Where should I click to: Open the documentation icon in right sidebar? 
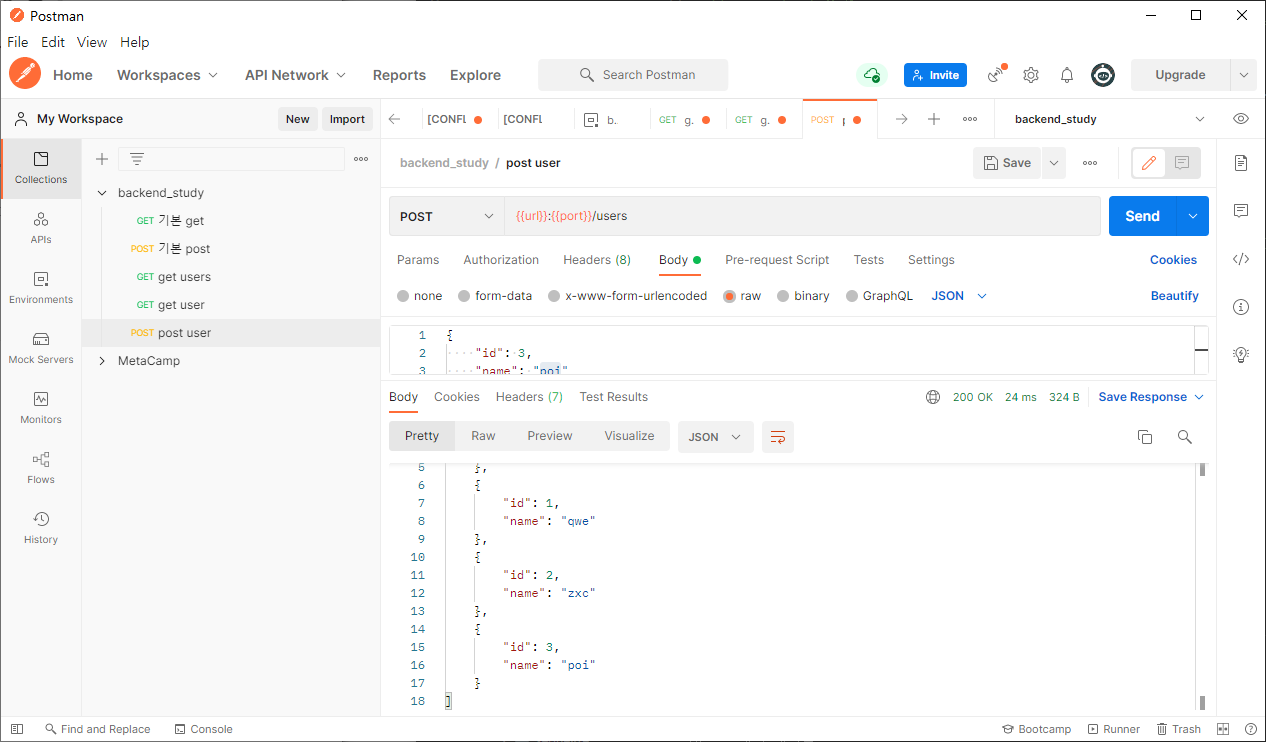pyautogui.click(x=1241, y=163)
